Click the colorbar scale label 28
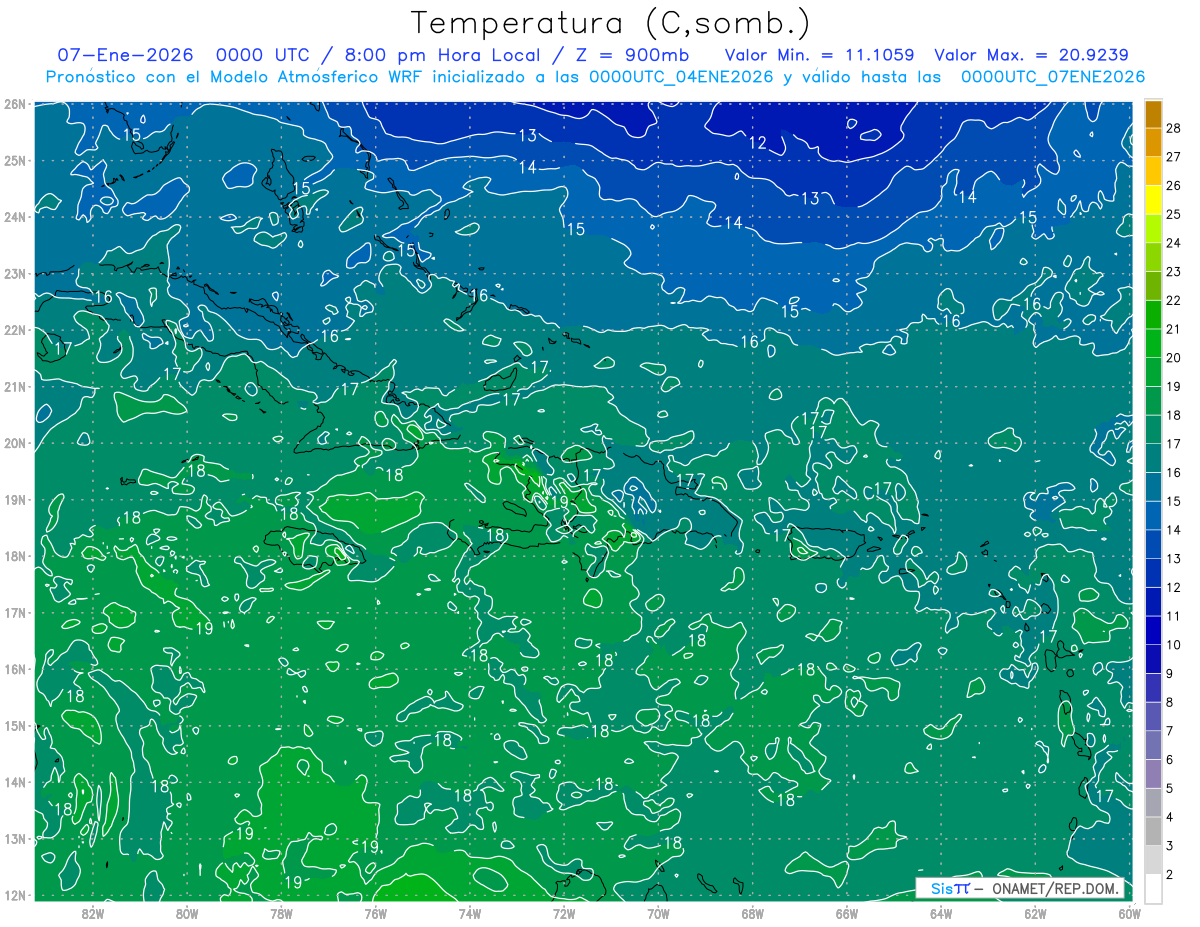This screenshot has width=1200, height=927. click(x=1173, y=128)
